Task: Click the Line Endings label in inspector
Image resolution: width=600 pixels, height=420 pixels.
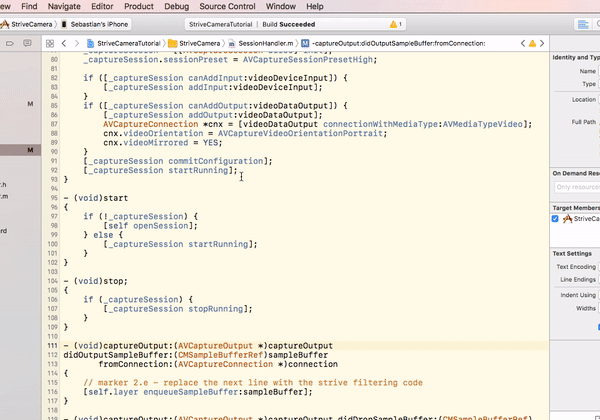Action: (x=578, y=280)
